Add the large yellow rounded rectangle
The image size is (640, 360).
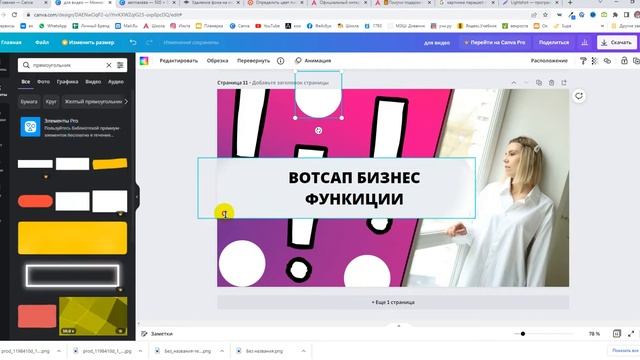73,238
